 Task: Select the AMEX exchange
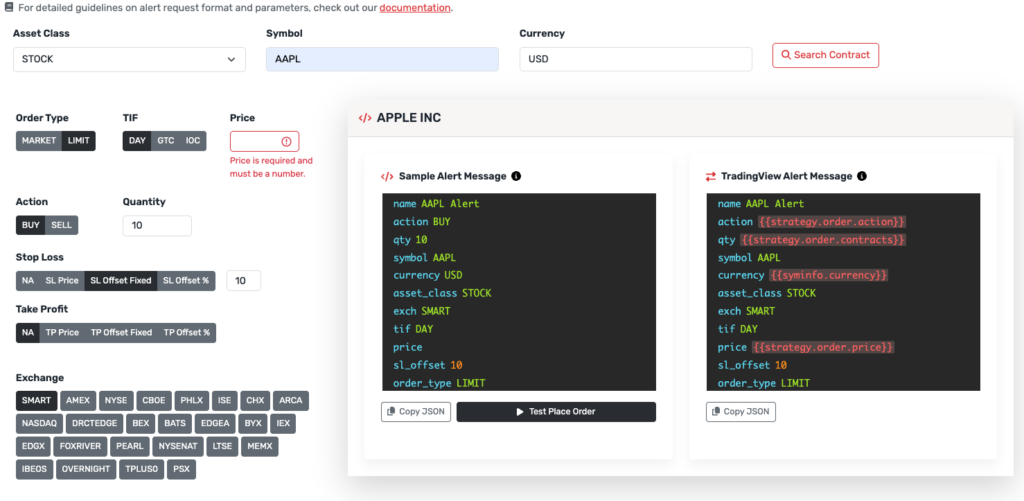[x=78, y=400]
